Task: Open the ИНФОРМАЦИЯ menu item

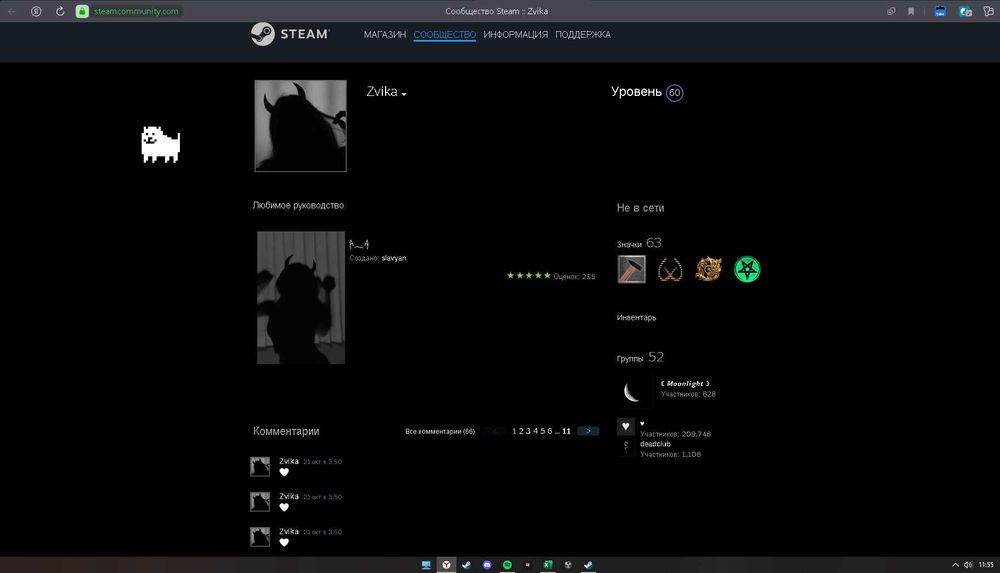Action: pos(515,34)
